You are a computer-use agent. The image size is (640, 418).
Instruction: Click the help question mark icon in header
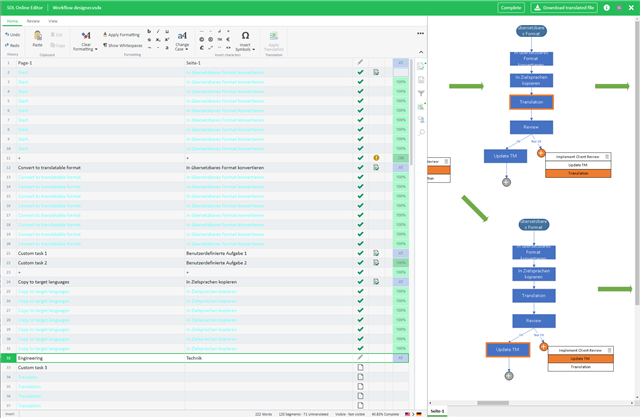click(x=606, y=7)
